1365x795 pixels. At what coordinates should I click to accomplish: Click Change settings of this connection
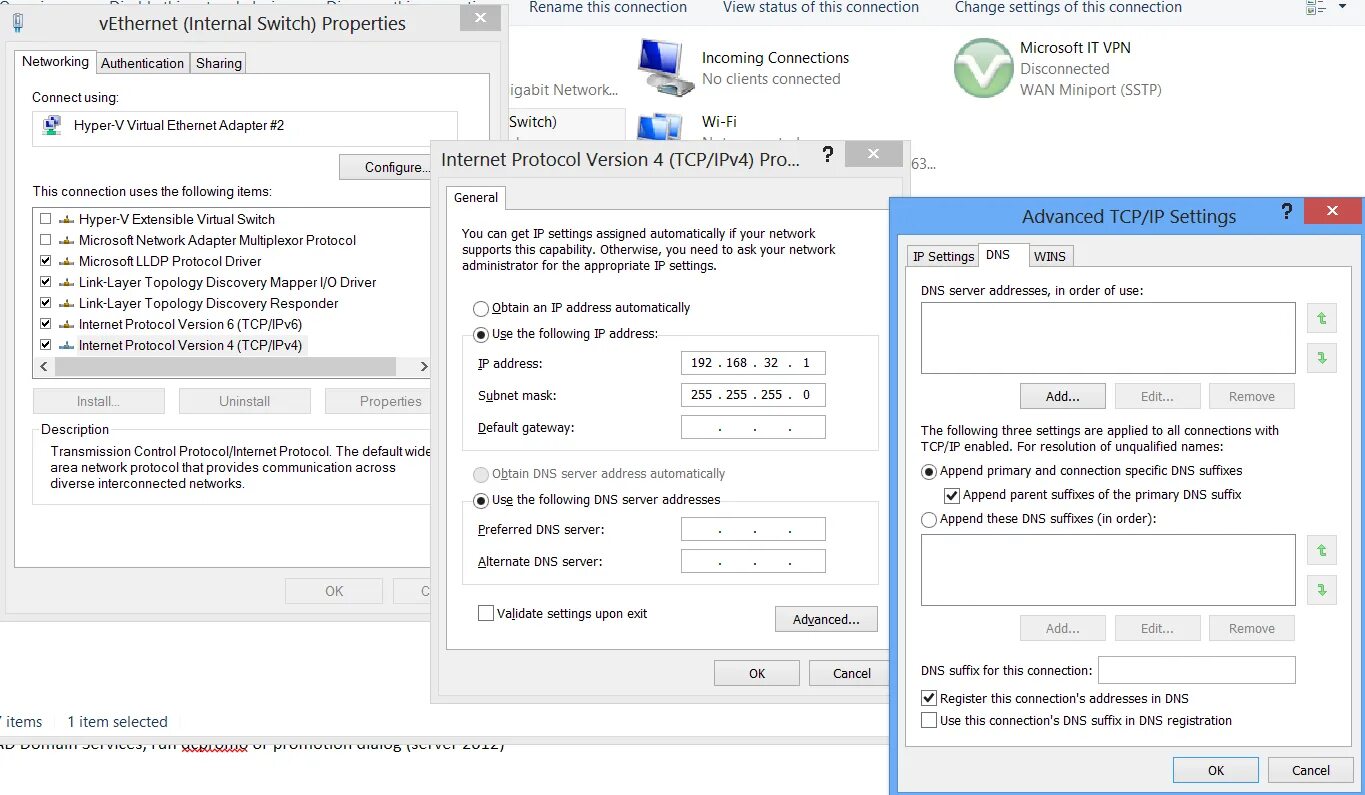tap(1068, 7)
